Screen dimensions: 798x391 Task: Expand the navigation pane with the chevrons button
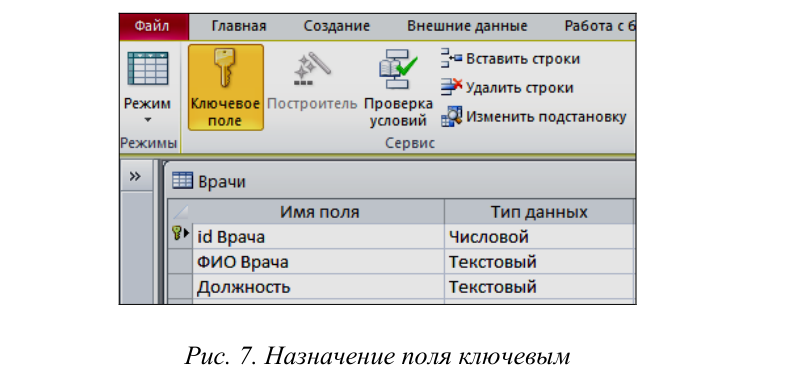(135, 176)
